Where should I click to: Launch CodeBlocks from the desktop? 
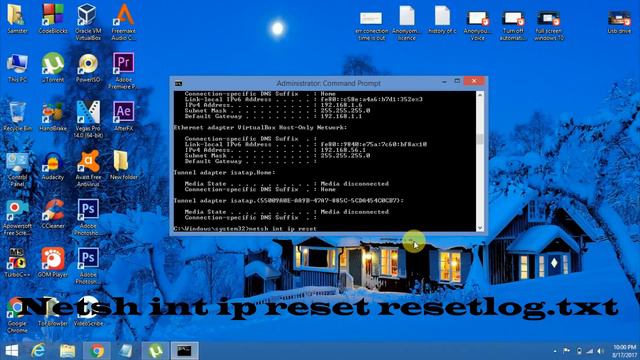pyautogui.click(x=53, y=19)
